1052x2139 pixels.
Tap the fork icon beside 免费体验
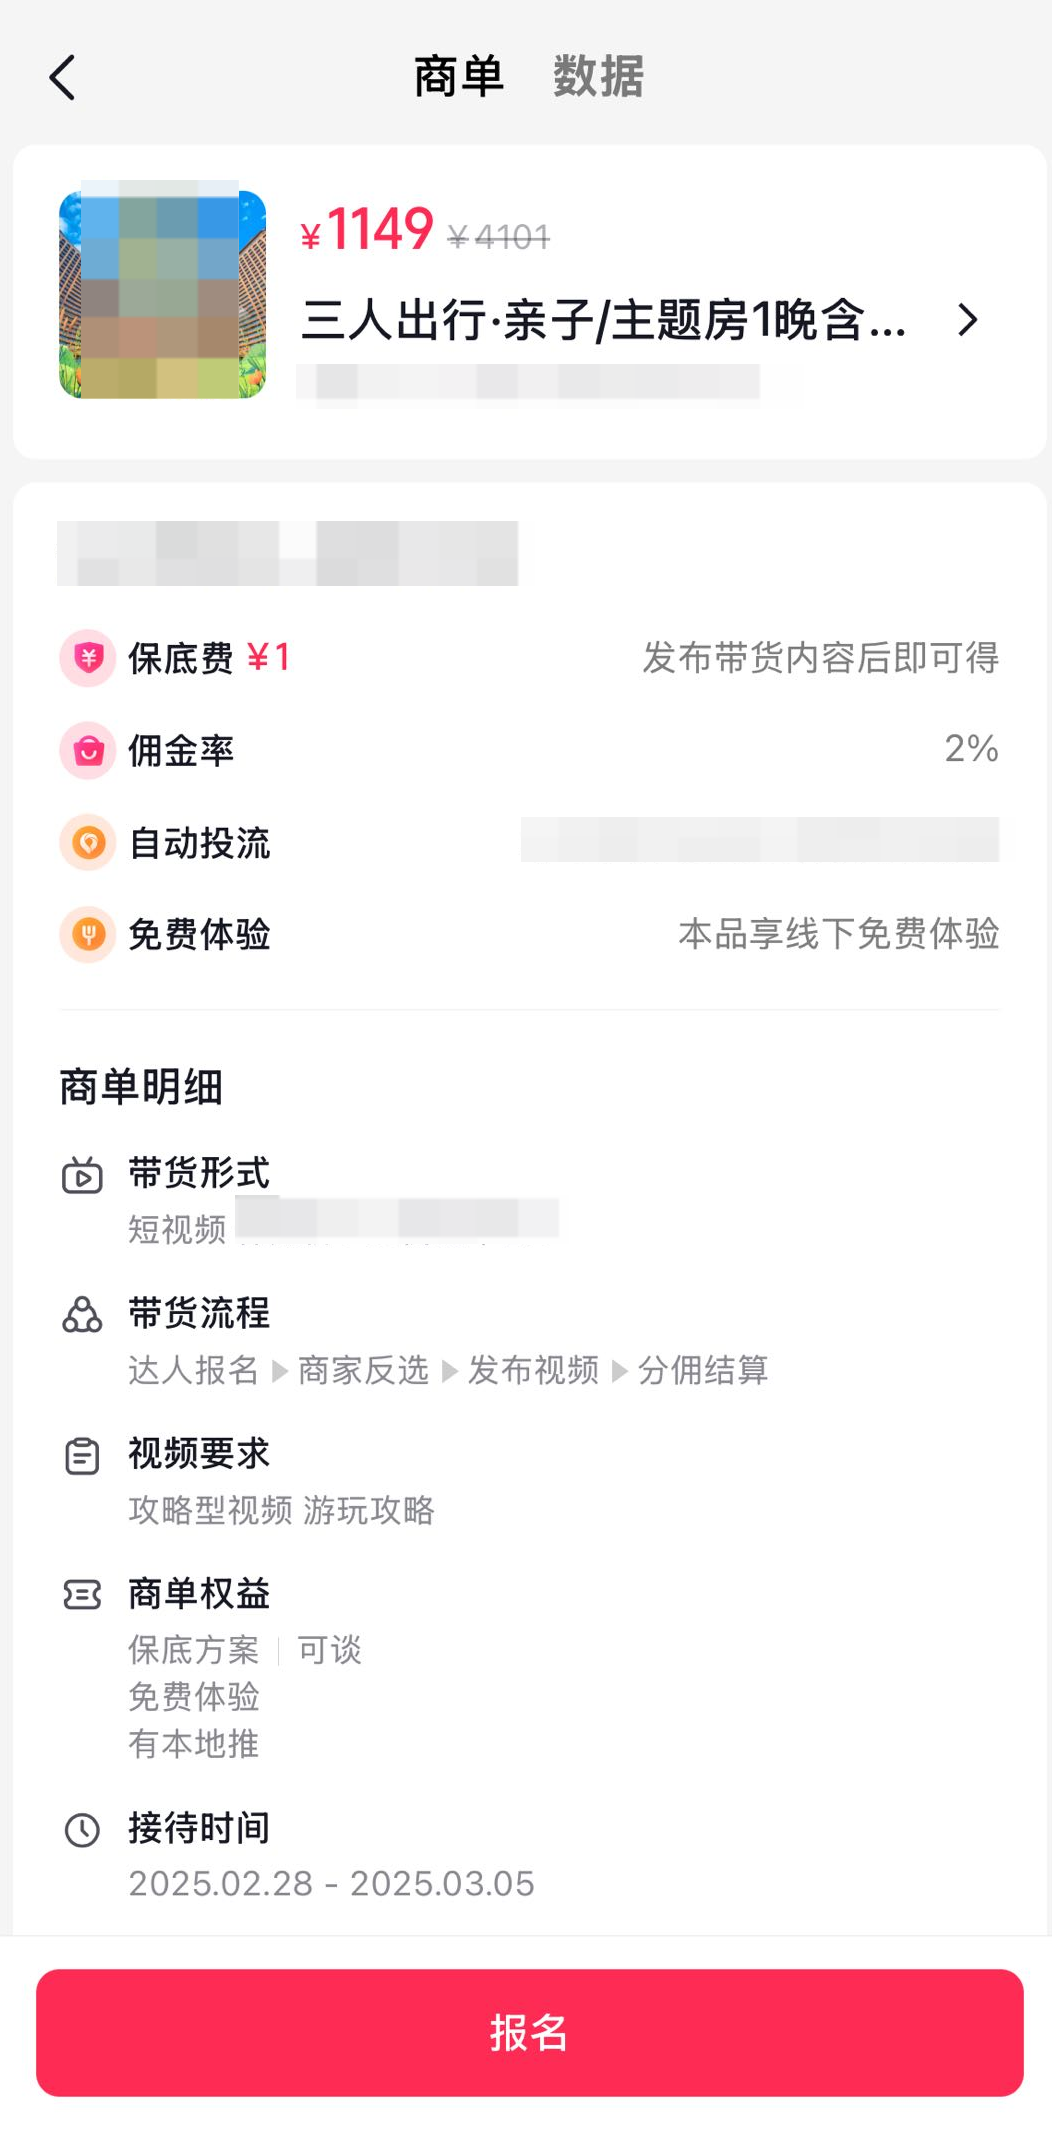[x=88, y=934]
